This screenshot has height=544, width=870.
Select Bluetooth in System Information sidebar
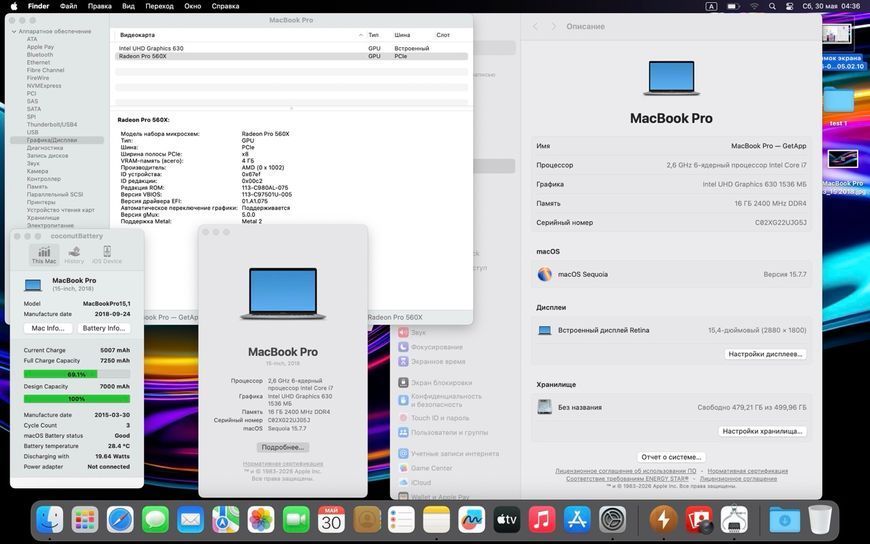(40, 55)
